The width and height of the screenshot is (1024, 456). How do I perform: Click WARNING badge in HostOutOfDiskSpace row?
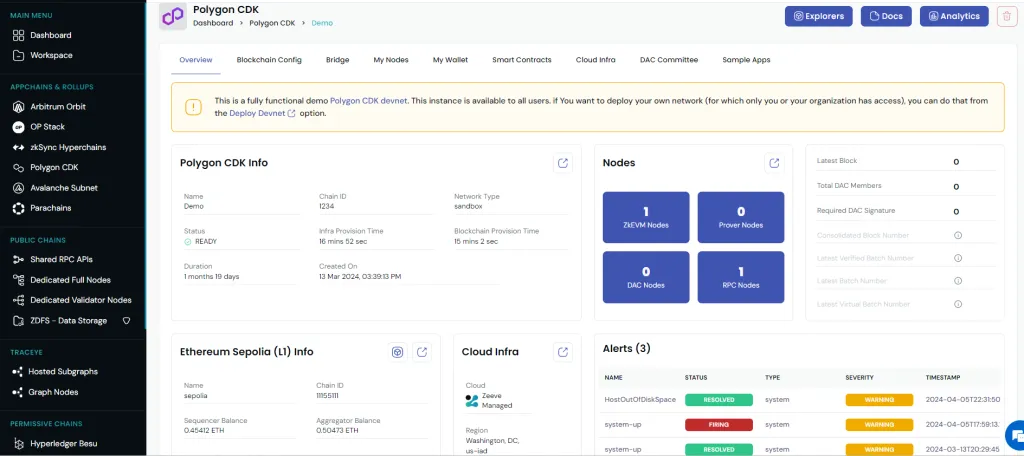tap(879, 400)
